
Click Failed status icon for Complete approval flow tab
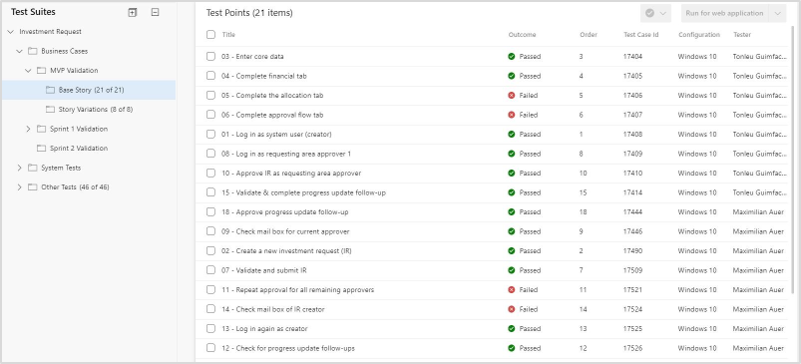point(511,115)
